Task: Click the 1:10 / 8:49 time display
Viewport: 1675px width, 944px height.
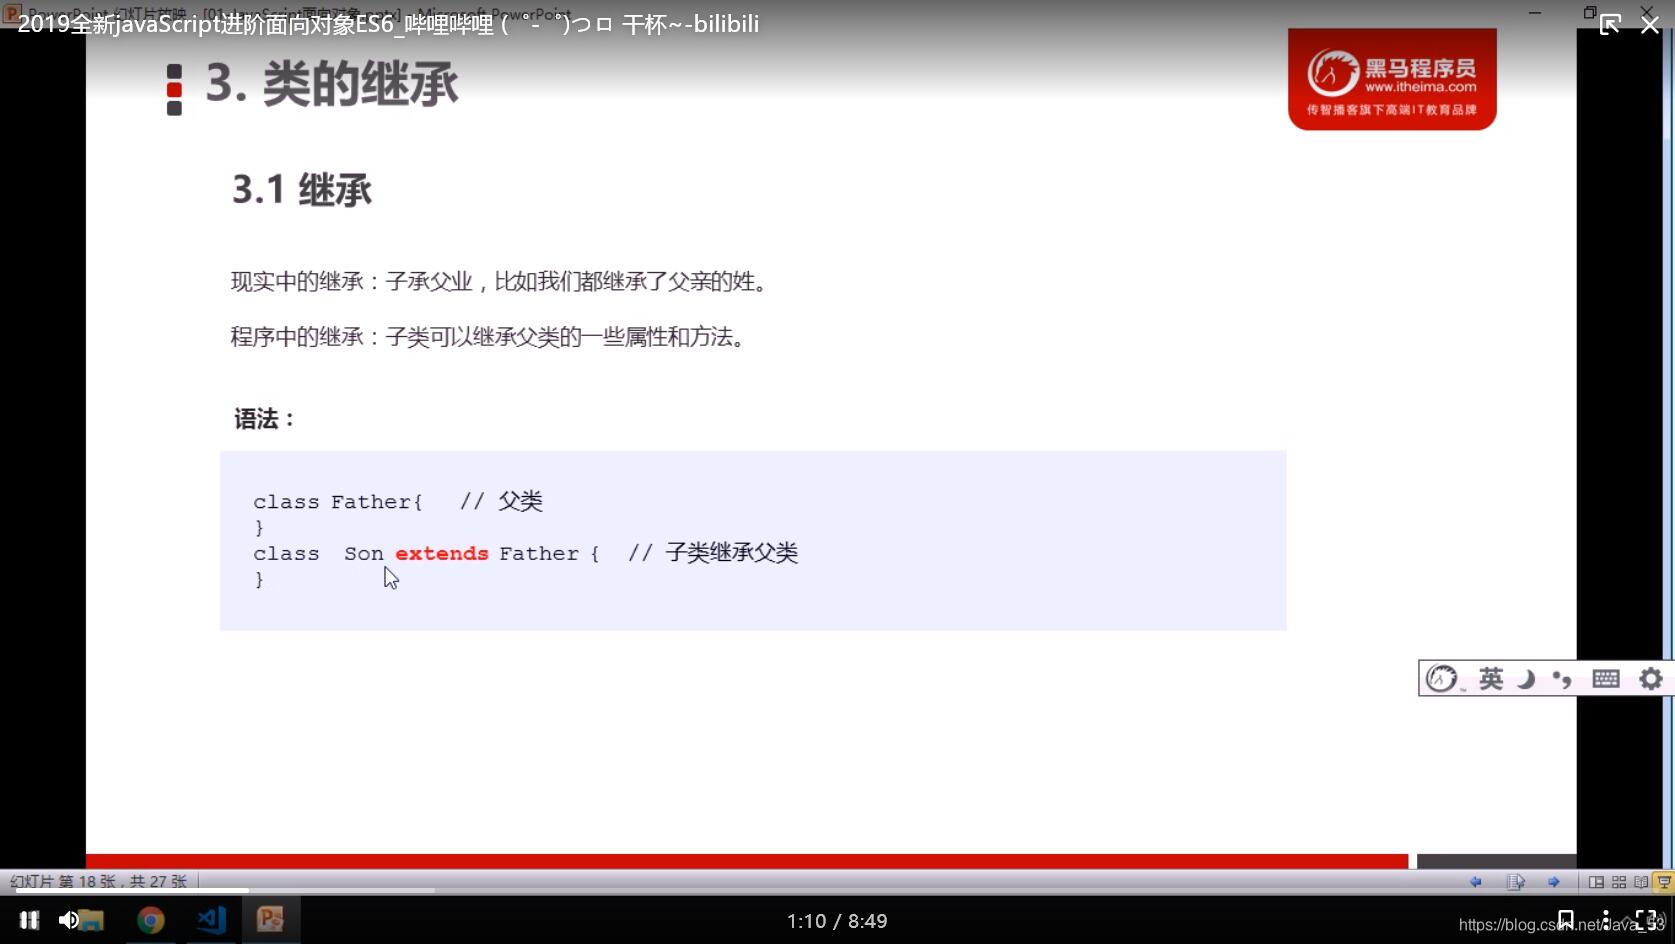Action: click(837, 921)
